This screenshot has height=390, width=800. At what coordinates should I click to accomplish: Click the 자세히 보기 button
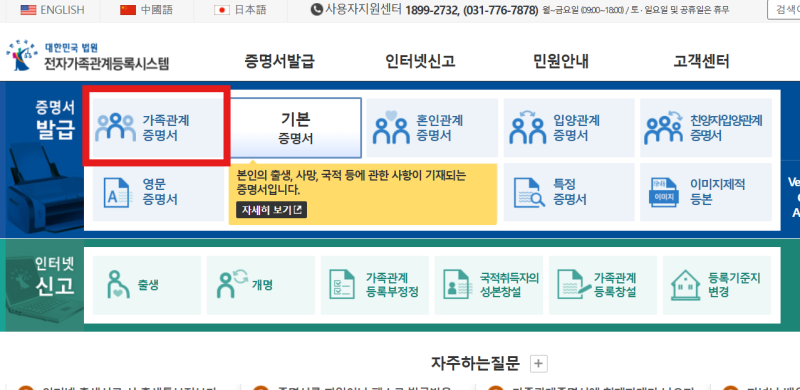(x=271, y=210)
